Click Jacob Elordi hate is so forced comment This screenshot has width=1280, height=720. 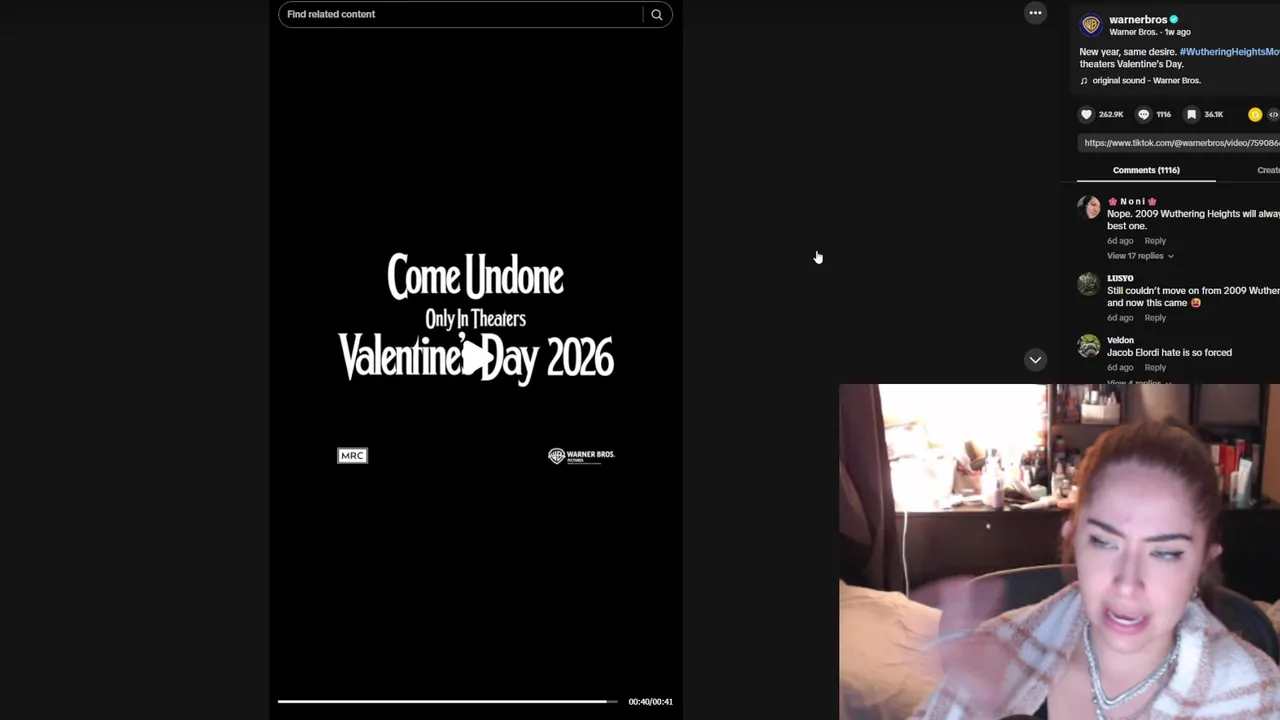[1169, 352]
